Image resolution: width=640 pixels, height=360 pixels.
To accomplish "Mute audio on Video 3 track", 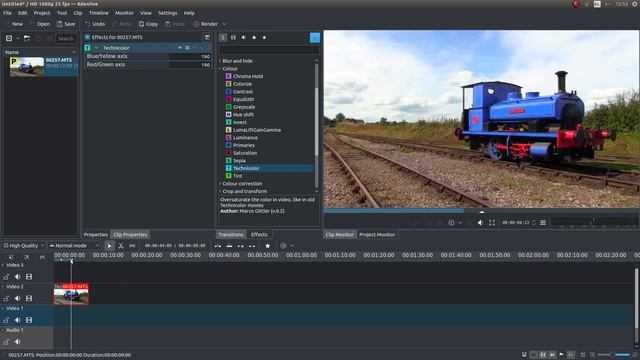I will 18,277.
